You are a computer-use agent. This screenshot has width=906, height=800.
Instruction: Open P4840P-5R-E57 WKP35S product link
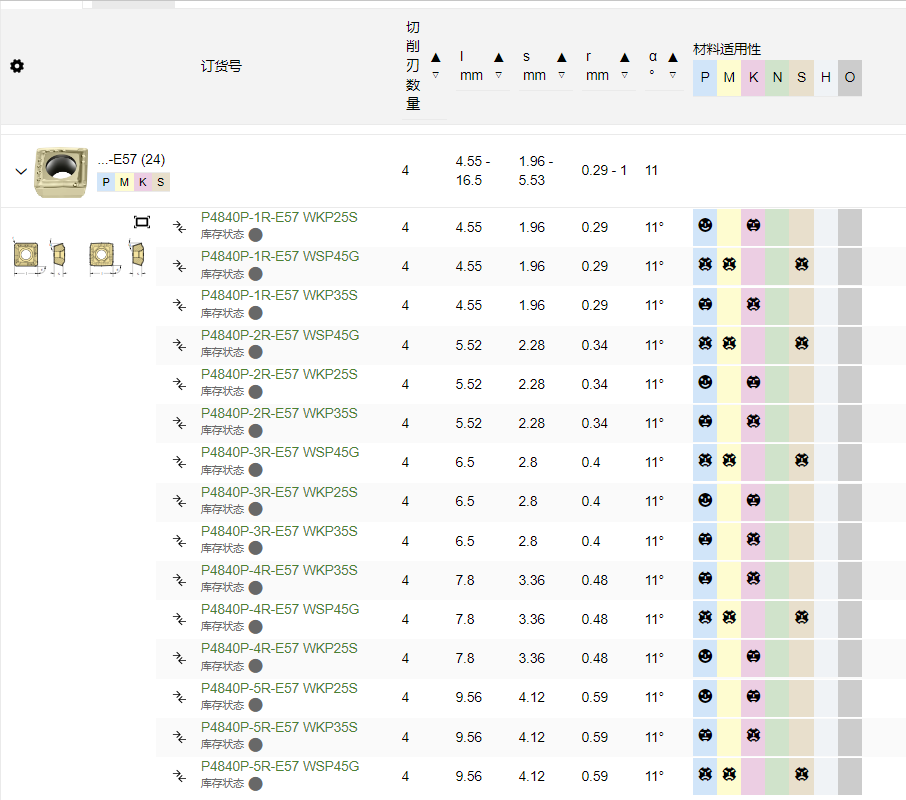[279, 727]
